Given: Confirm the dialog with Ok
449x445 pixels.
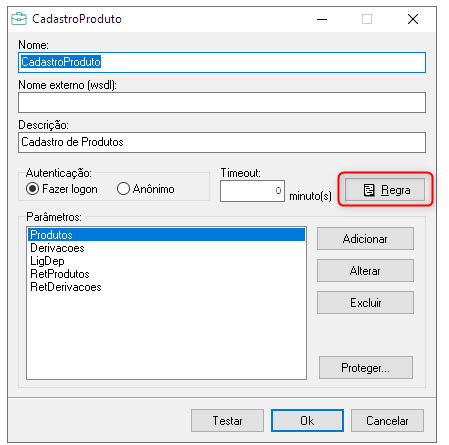Looking at the screenshot, I should (307, 421).
